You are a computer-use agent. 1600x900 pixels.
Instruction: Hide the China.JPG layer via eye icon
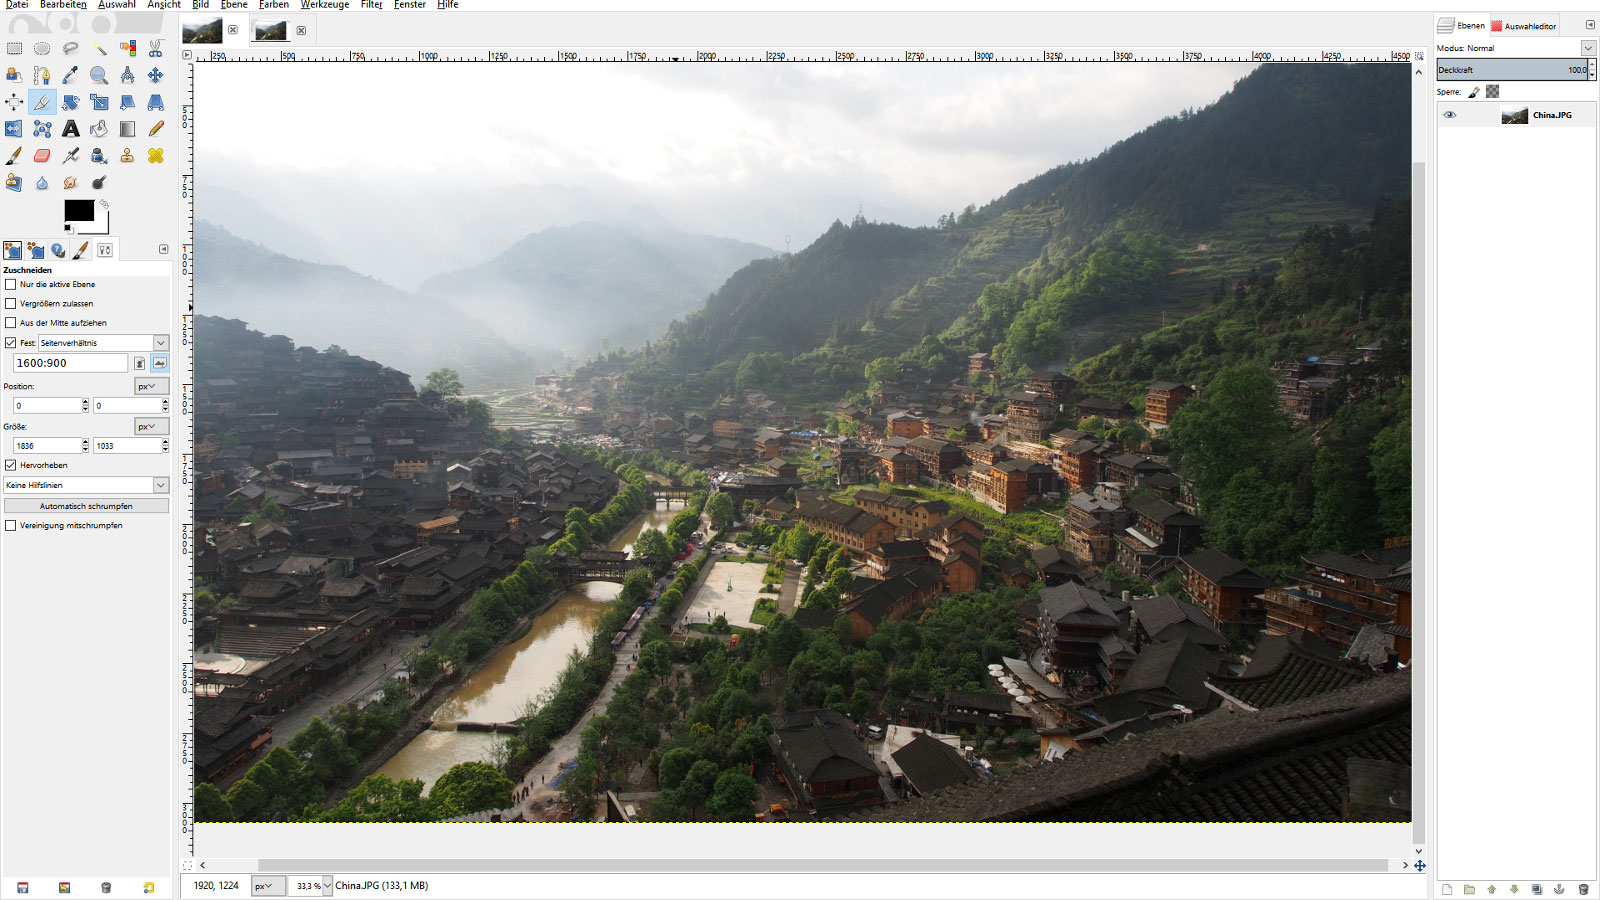(1449, 115)
